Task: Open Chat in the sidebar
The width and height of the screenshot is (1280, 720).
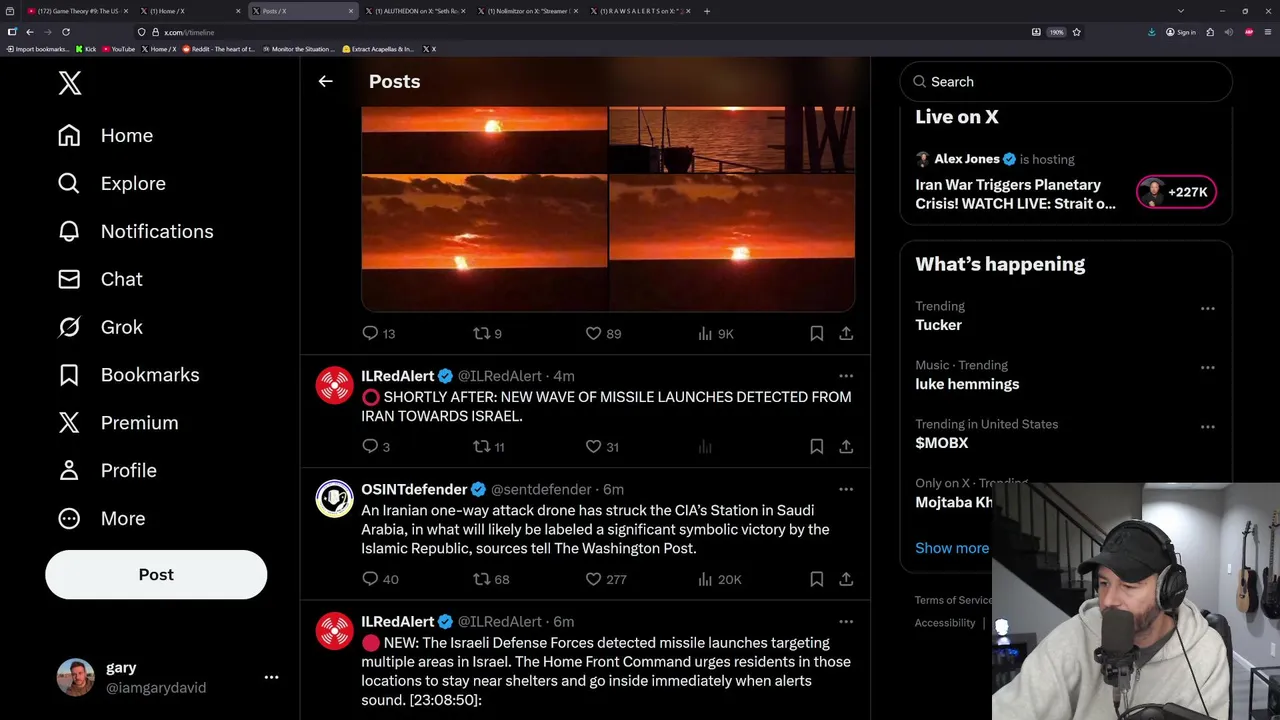Action: click(100, 279)
